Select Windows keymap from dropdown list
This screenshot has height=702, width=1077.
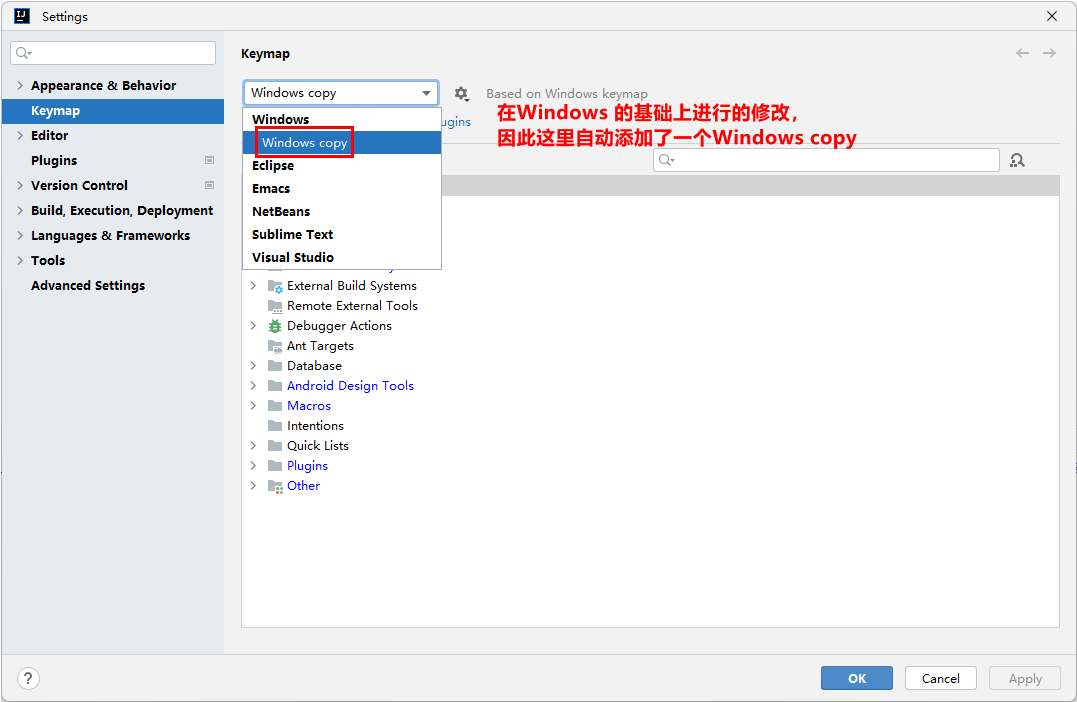[341, 120]
